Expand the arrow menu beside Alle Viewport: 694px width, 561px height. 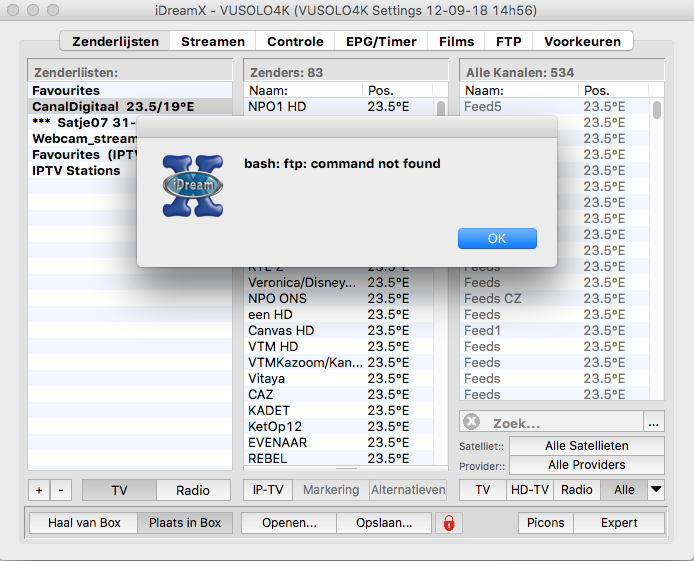[x=656, y=490]
